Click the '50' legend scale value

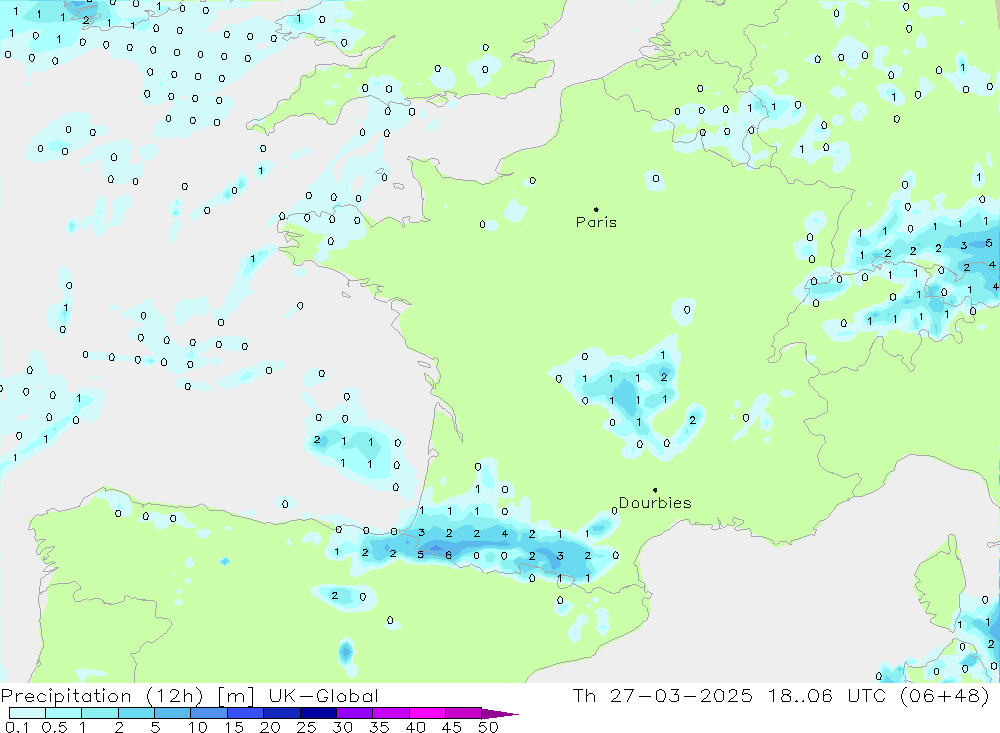coord(488,727)
